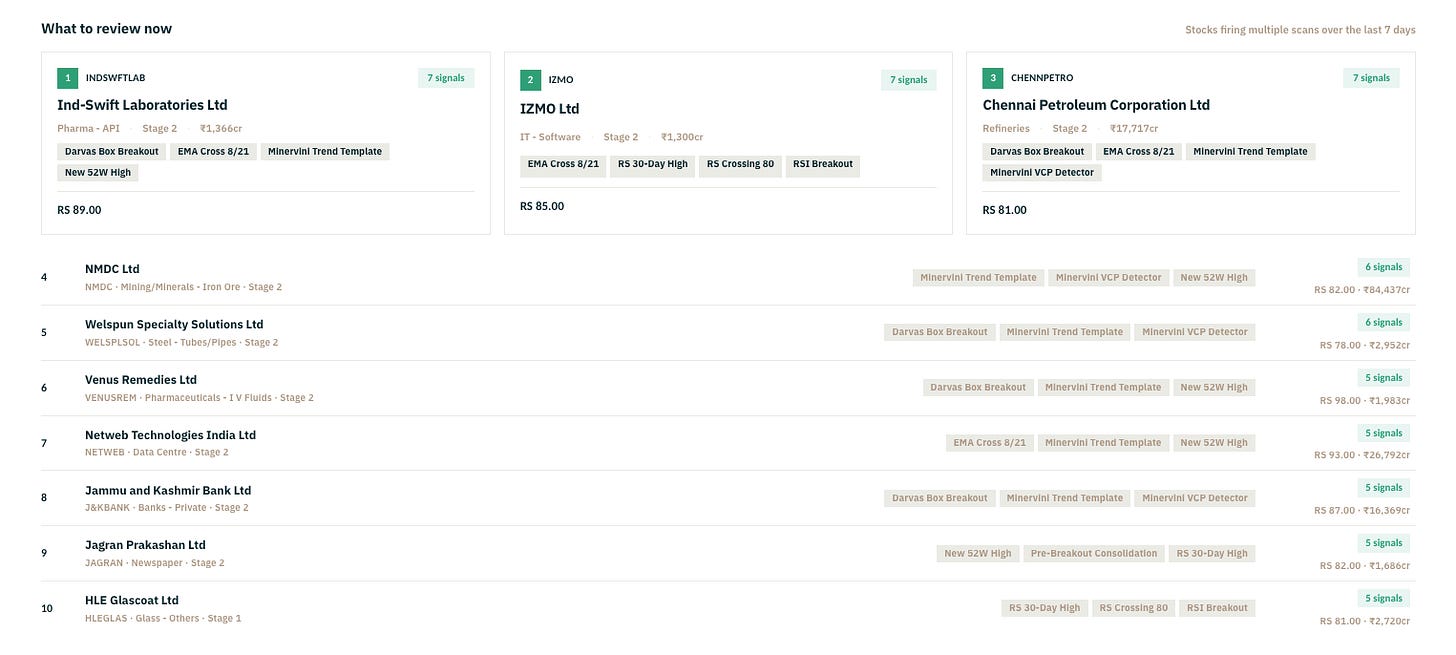The height and width of the screenshot is (655, 1456).
Task: Click 5 signals badge in J&K Bank row
Action: pos(1384,488)
